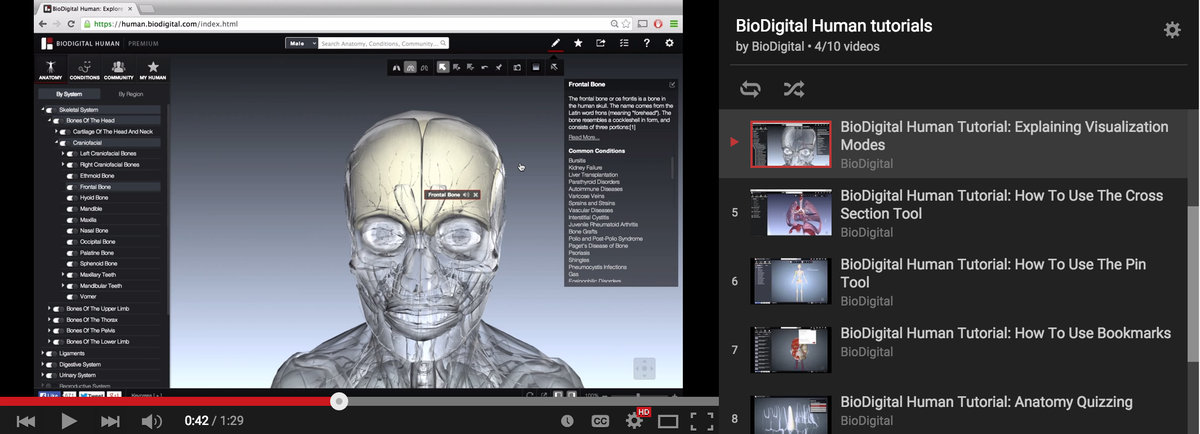Enter fullscreen on the video player
This screenshot has width=1200, height=434.
[702, 421]
